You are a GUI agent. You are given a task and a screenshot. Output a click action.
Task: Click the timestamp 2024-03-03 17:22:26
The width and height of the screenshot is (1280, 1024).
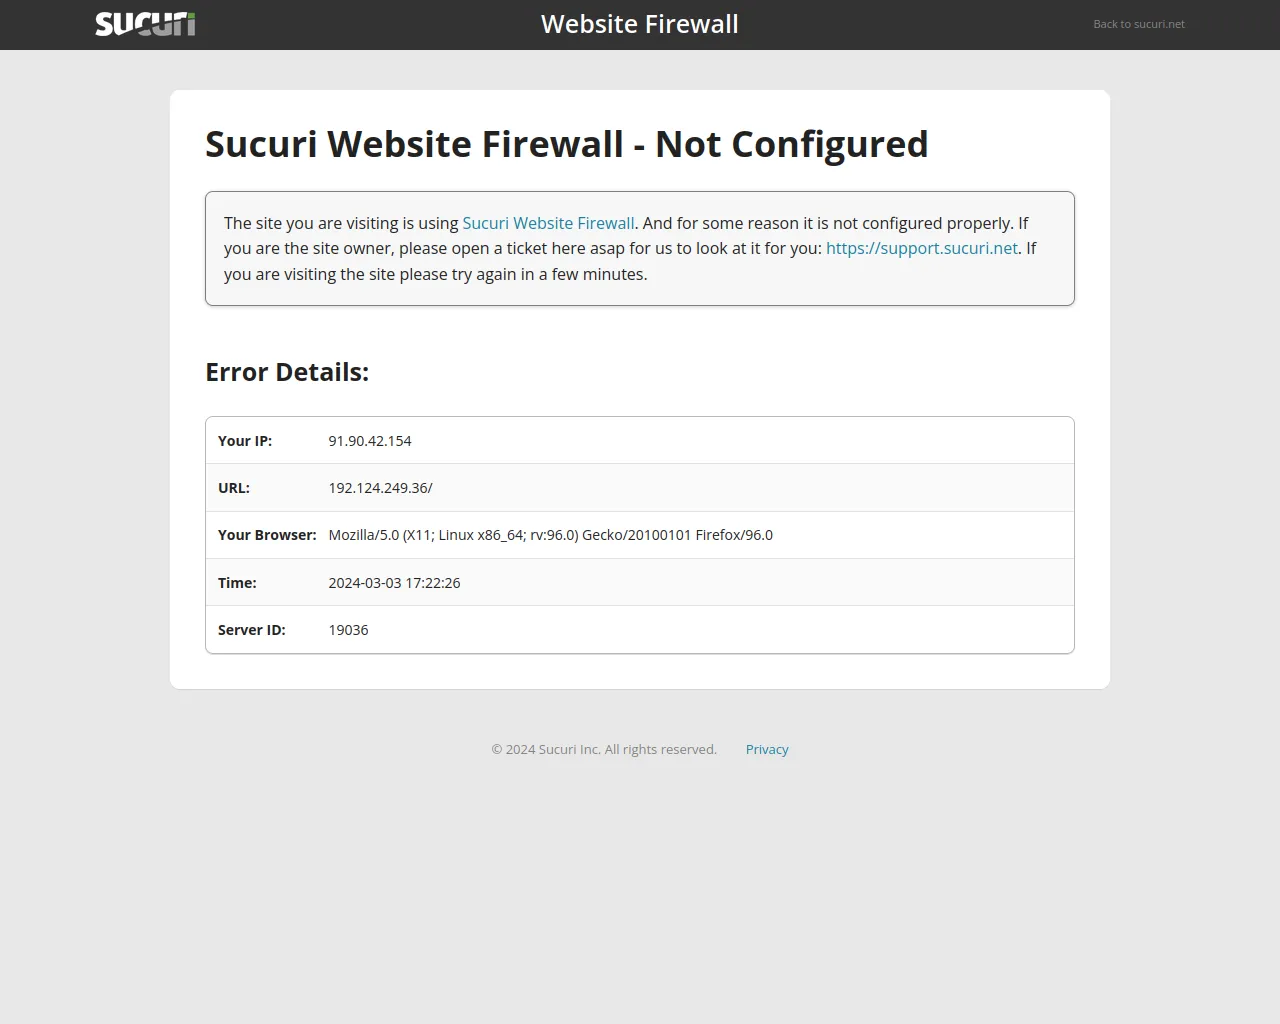click(394, 583)
